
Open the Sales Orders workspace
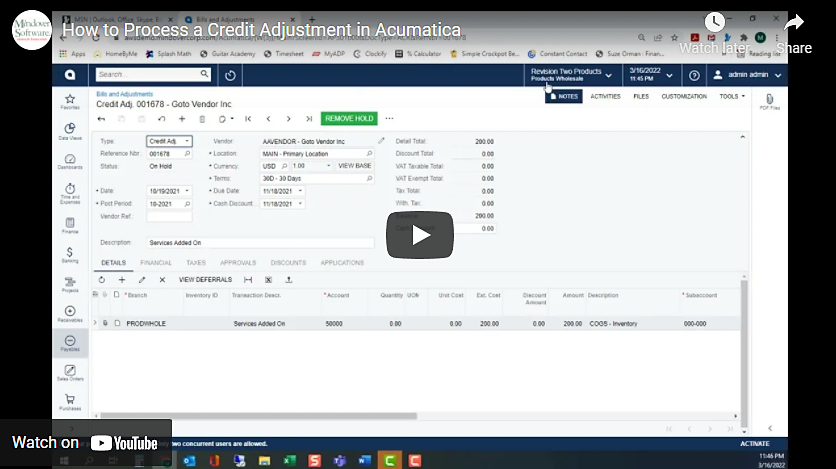(70, 373)
